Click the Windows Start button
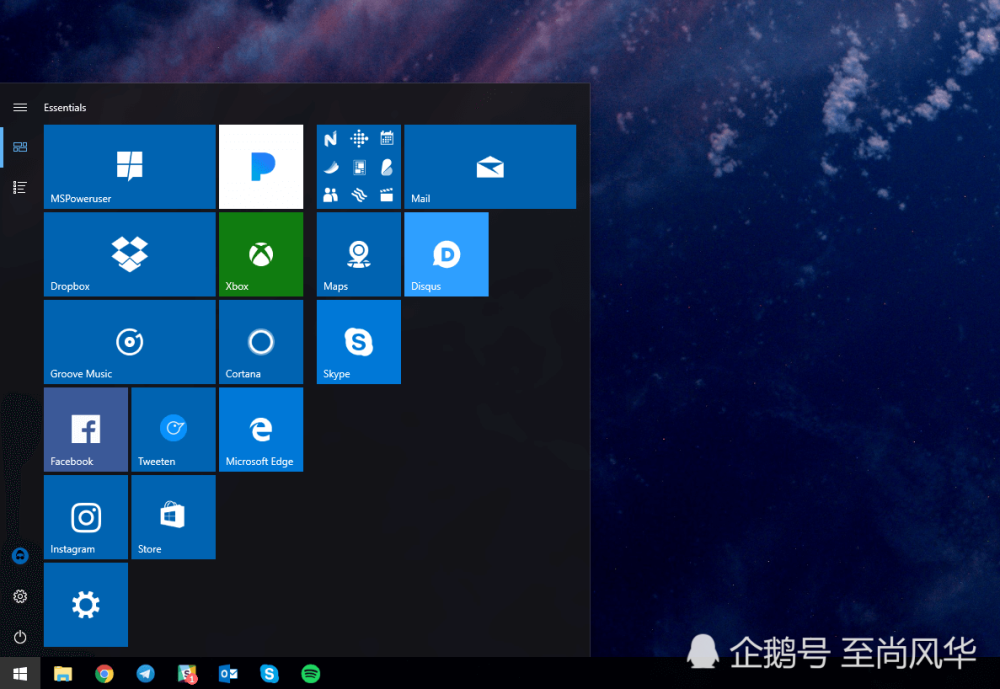Viewport: 1000px width, 689px height. click(20, 673)
